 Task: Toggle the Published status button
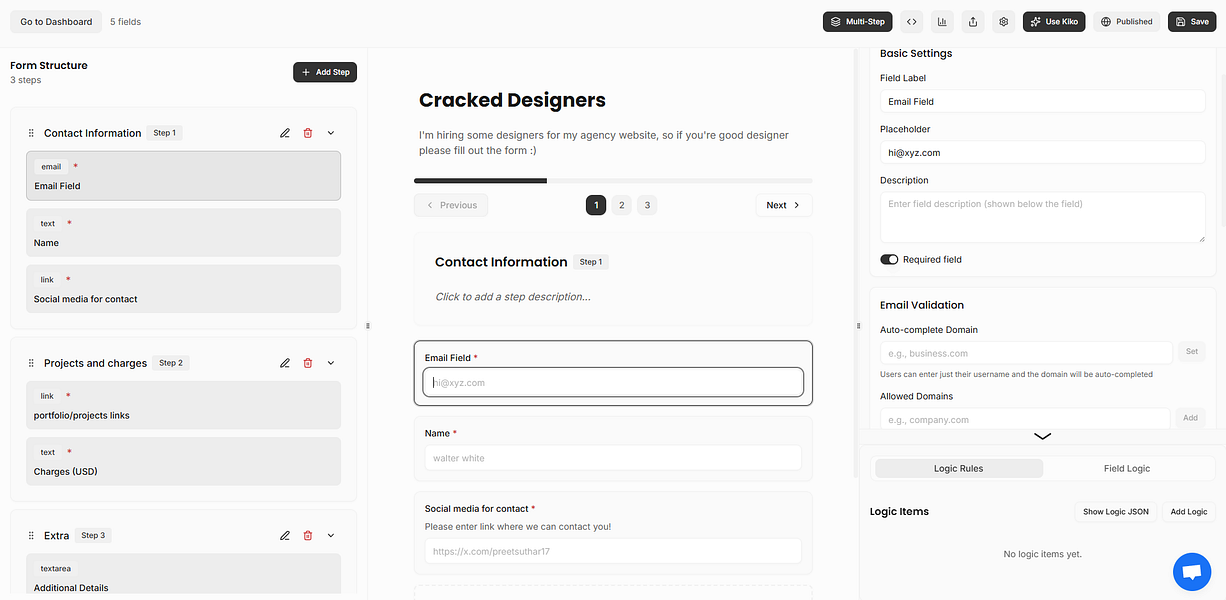pyautogui.click(x=1127, y=21)
